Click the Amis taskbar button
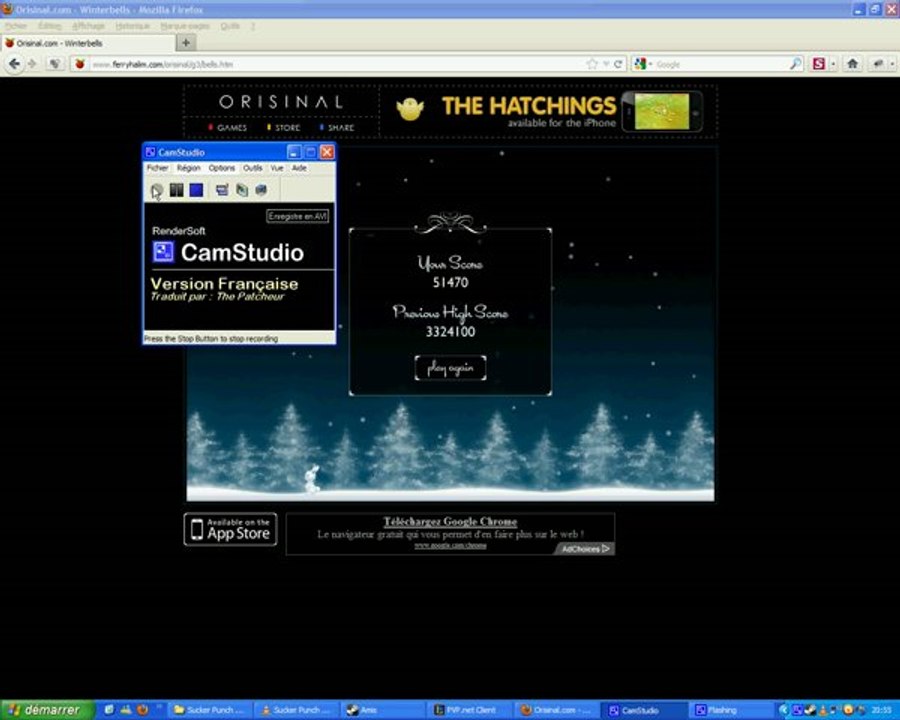This screenshot has height=720, width=900. pyautogui.click(x=382, y=710)
